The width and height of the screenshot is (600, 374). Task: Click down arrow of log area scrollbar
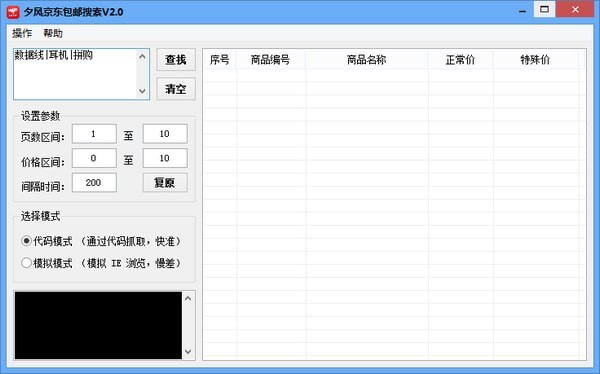coord(188,351)
